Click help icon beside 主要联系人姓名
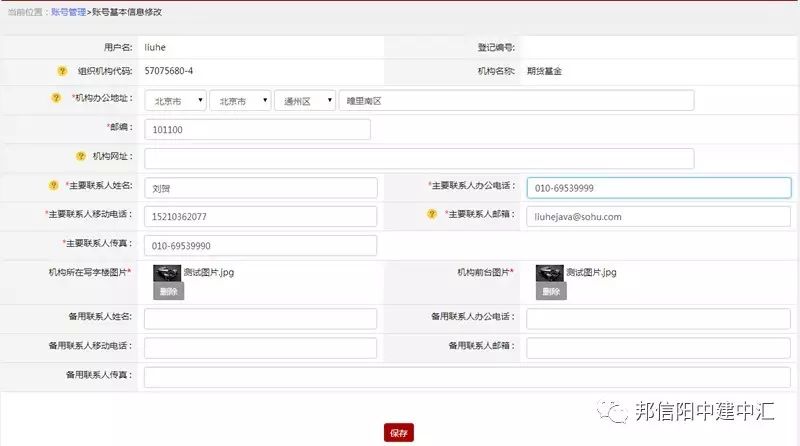Image resolution: width=800 pixels, height=446 pixels. click(x=54, y=186)
